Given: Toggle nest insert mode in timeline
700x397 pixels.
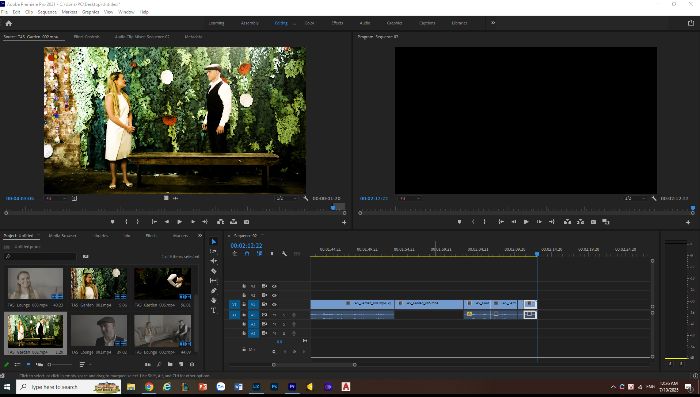Looking at the screenshot, I should (x=235, y=254).
